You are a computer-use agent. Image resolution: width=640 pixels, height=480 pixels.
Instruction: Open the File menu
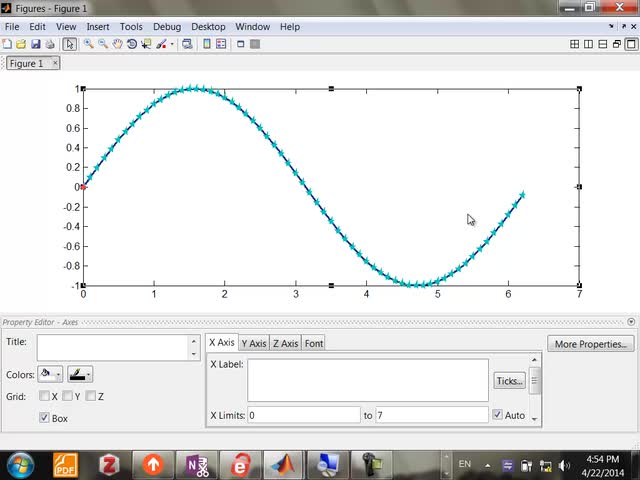12,27
